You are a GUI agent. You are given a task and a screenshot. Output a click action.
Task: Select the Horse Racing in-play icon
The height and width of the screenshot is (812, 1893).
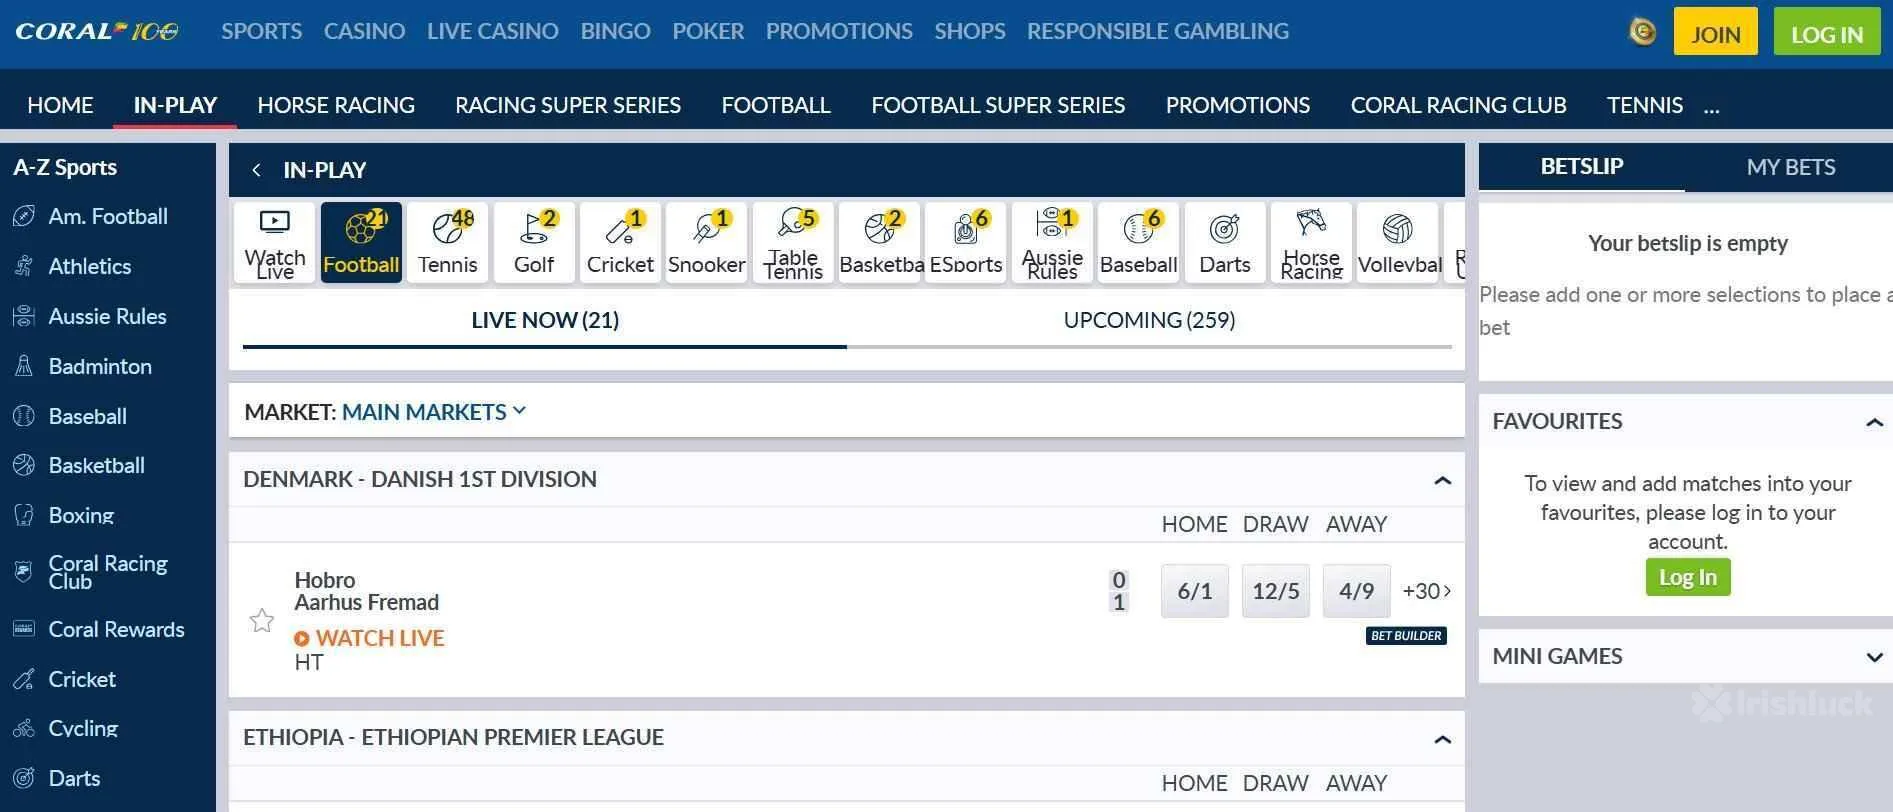pos(1311,242)
